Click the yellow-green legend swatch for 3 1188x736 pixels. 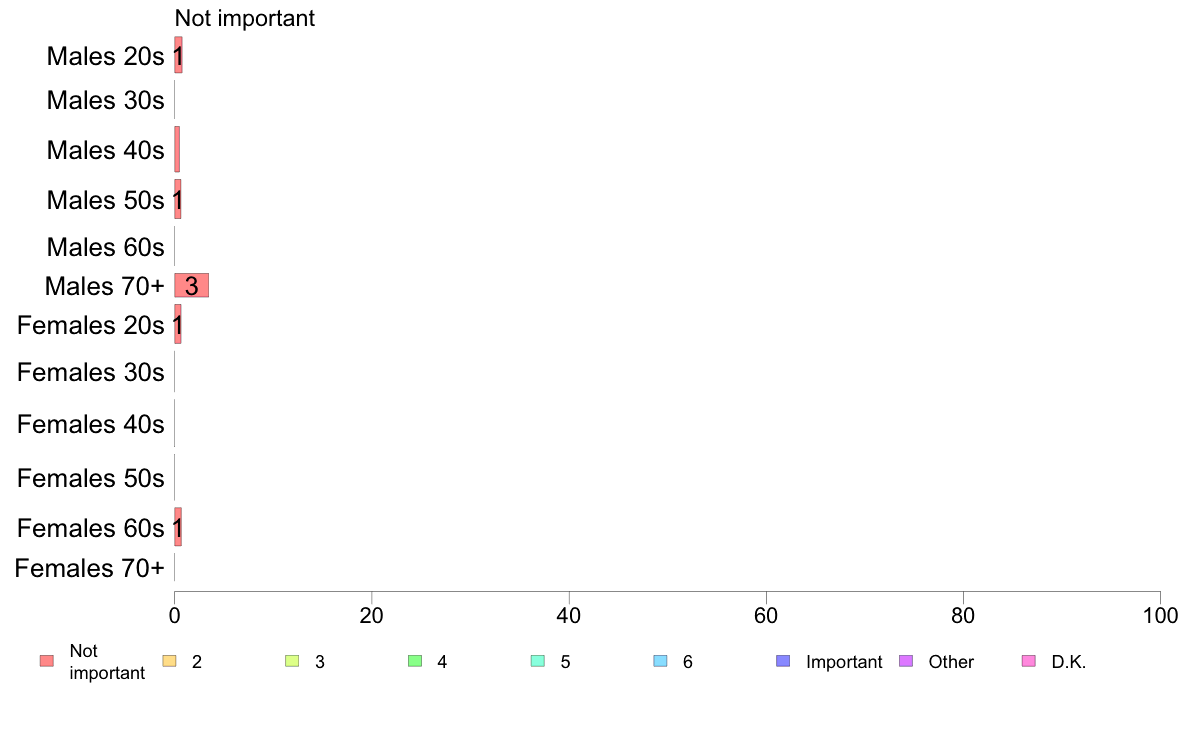[x=292, y=661]
